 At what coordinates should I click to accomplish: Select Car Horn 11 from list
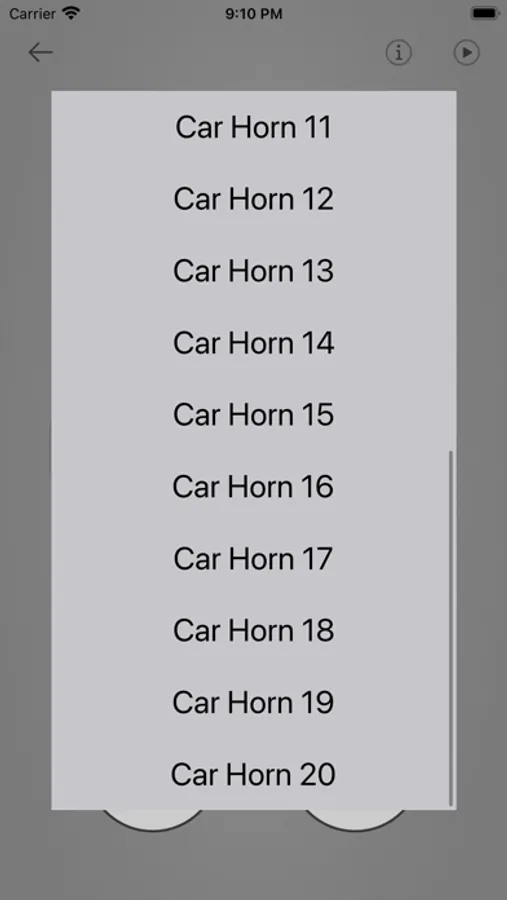[253, 127]
